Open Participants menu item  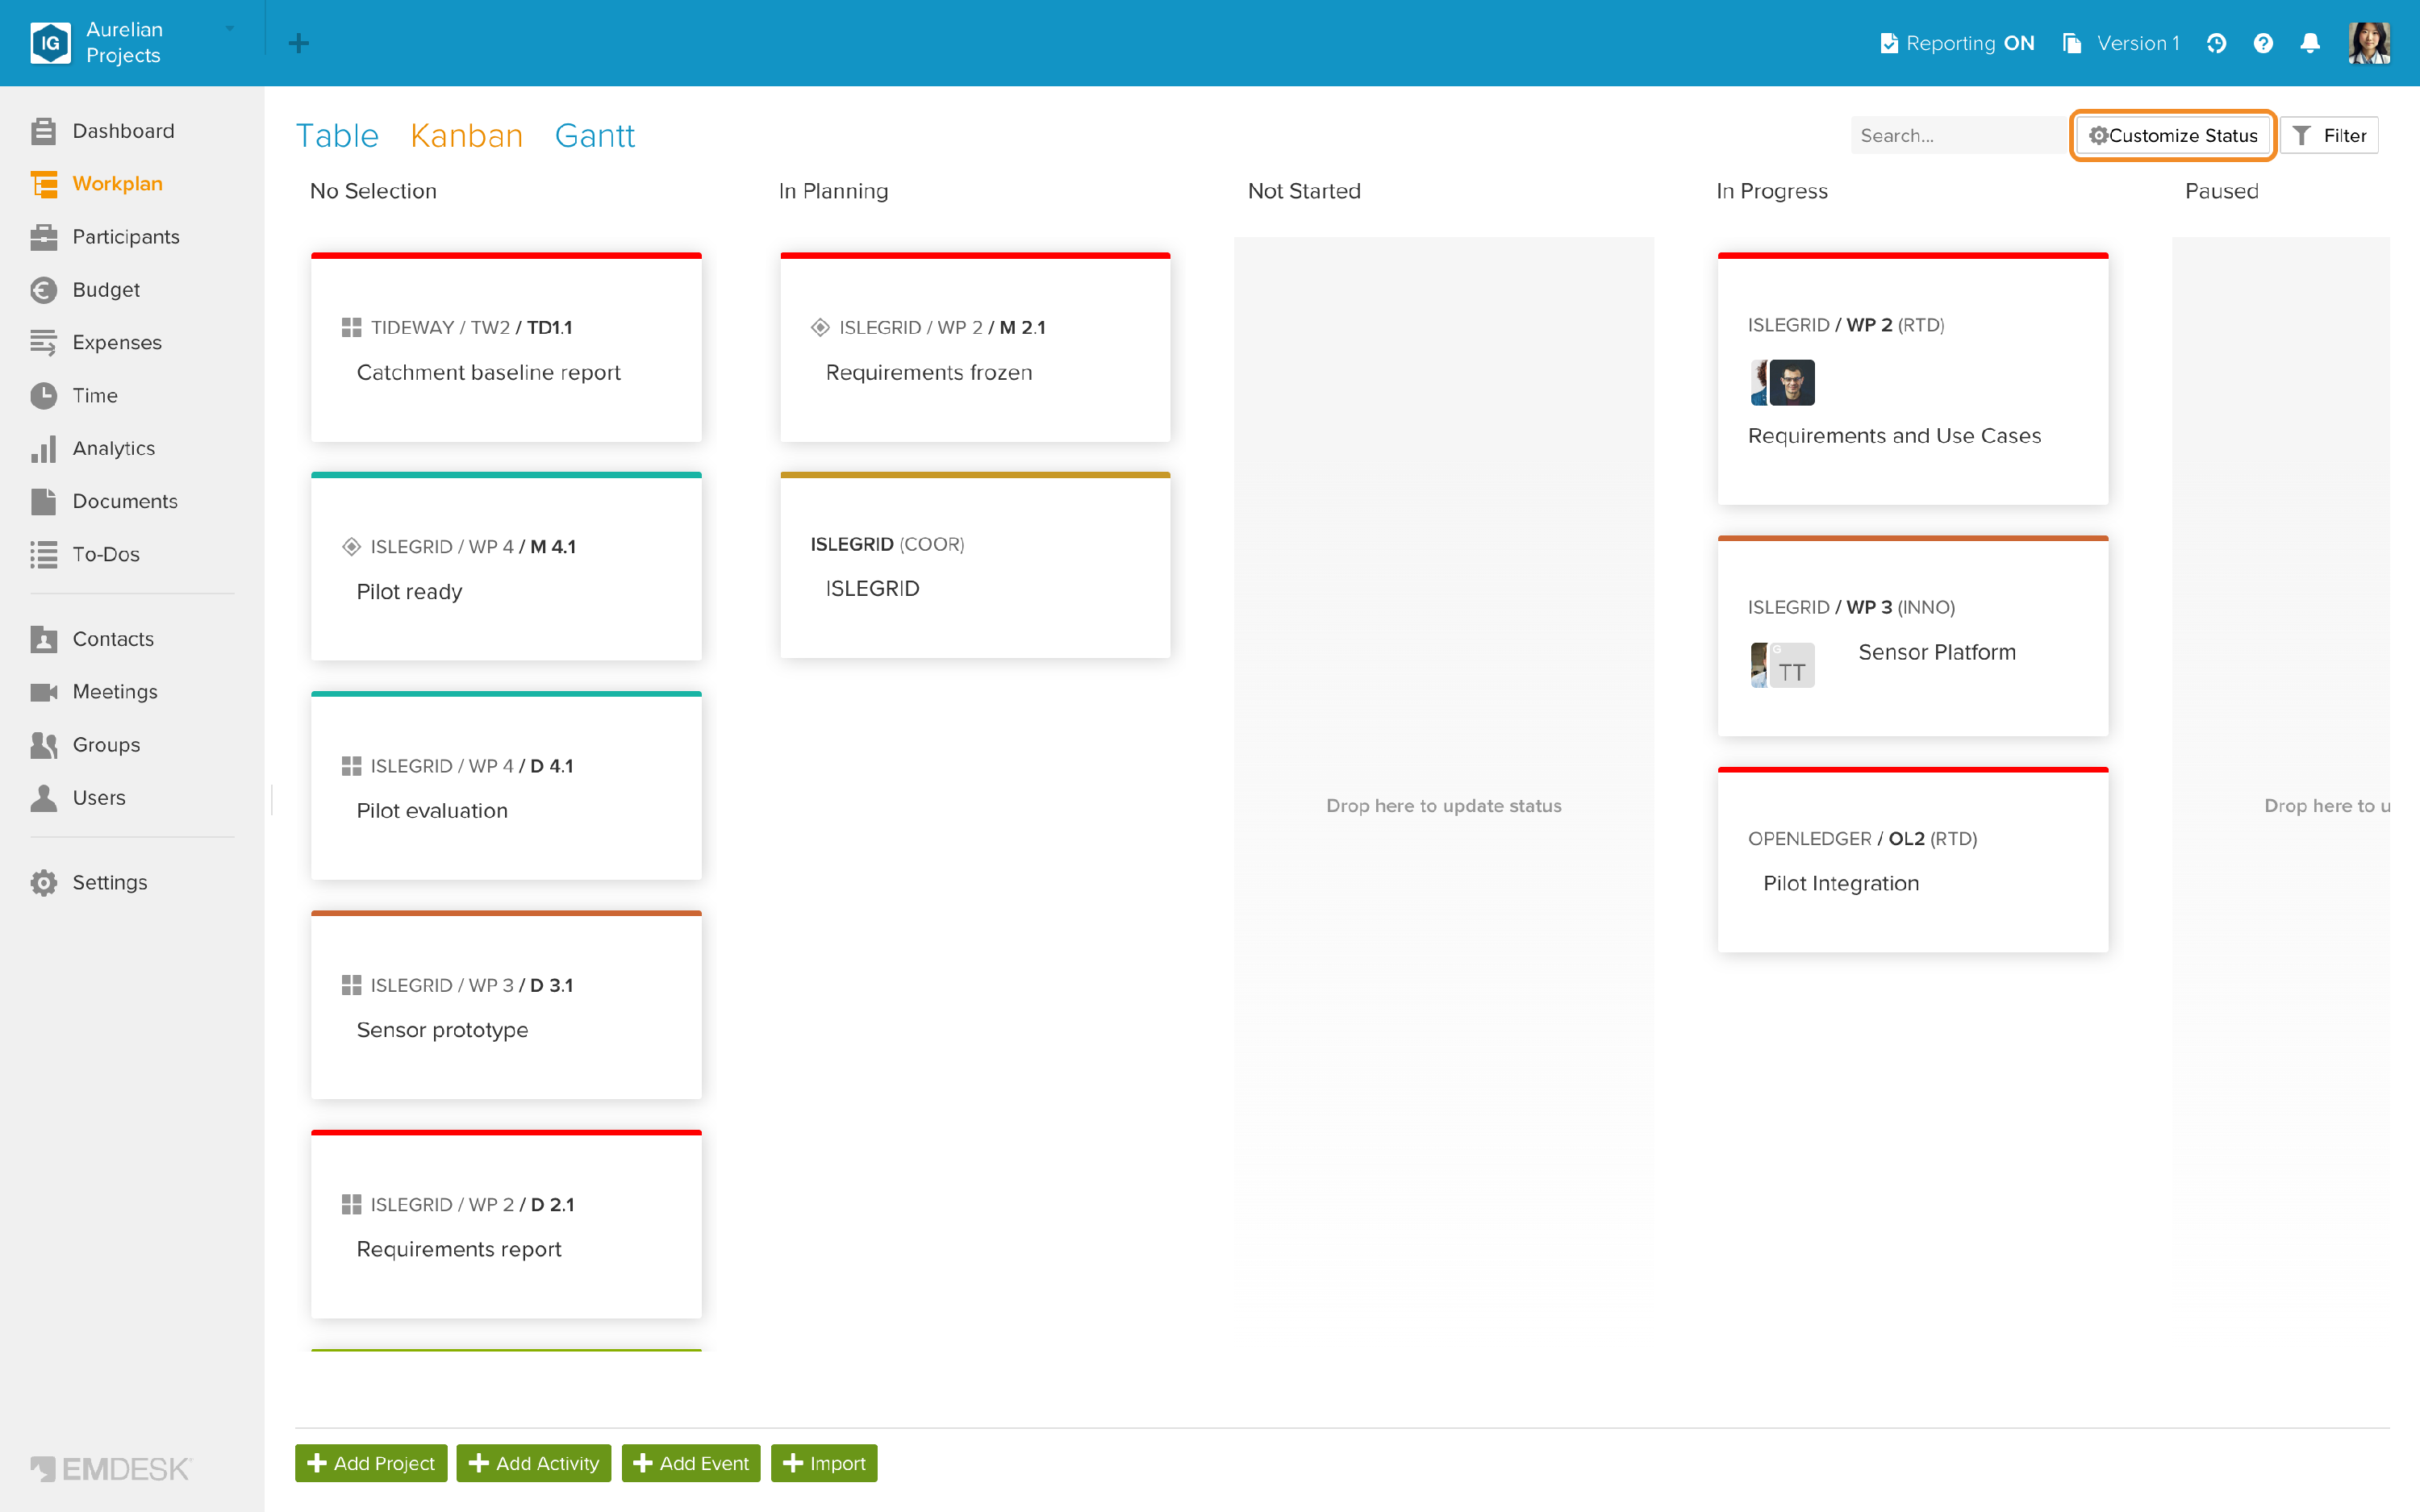tap(126, 237)
